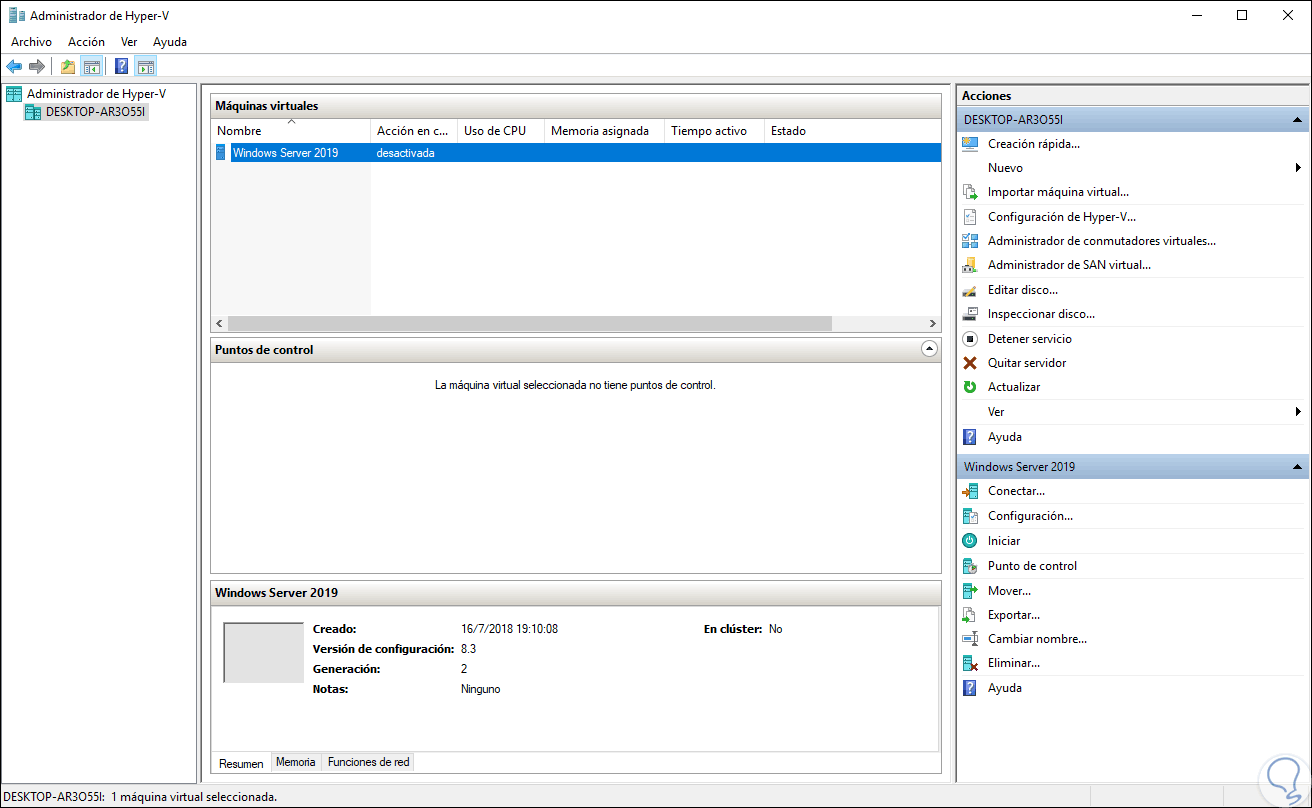This screenshot has width=1312, height=808.
Task: Select Administrador de Hyper-V root tree node
Action: tap(96, 94)
